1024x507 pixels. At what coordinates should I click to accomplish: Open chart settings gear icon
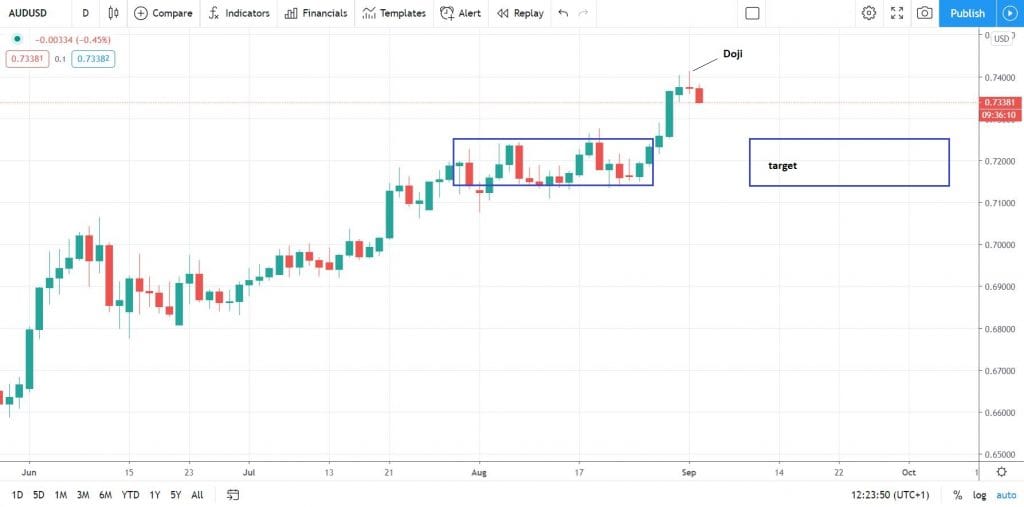pyautogui.click(x=868, y=12)
